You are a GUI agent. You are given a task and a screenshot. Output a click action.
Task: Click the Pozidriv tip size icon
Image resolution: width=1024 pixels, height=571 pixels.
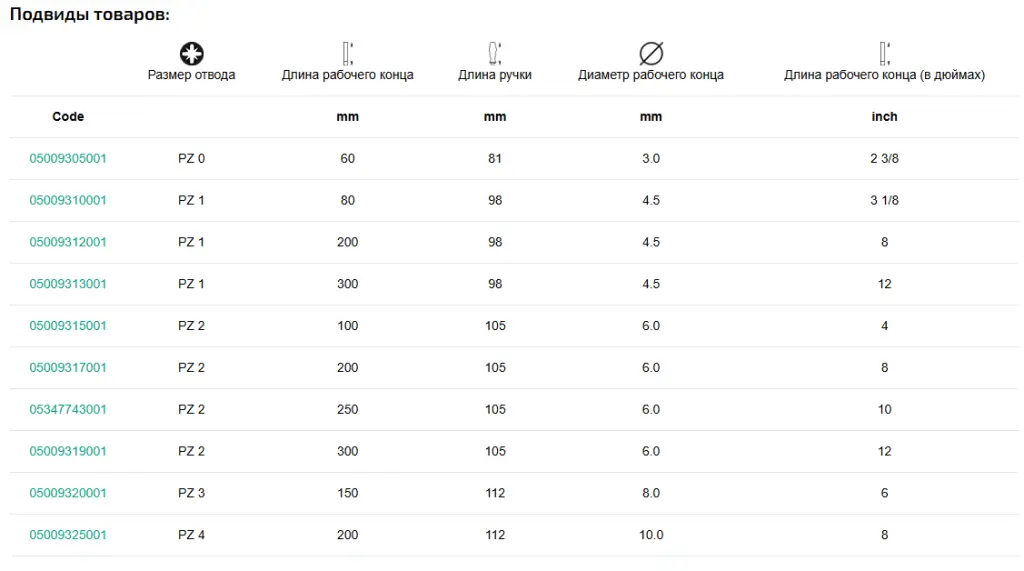click(x=191, y=54)
